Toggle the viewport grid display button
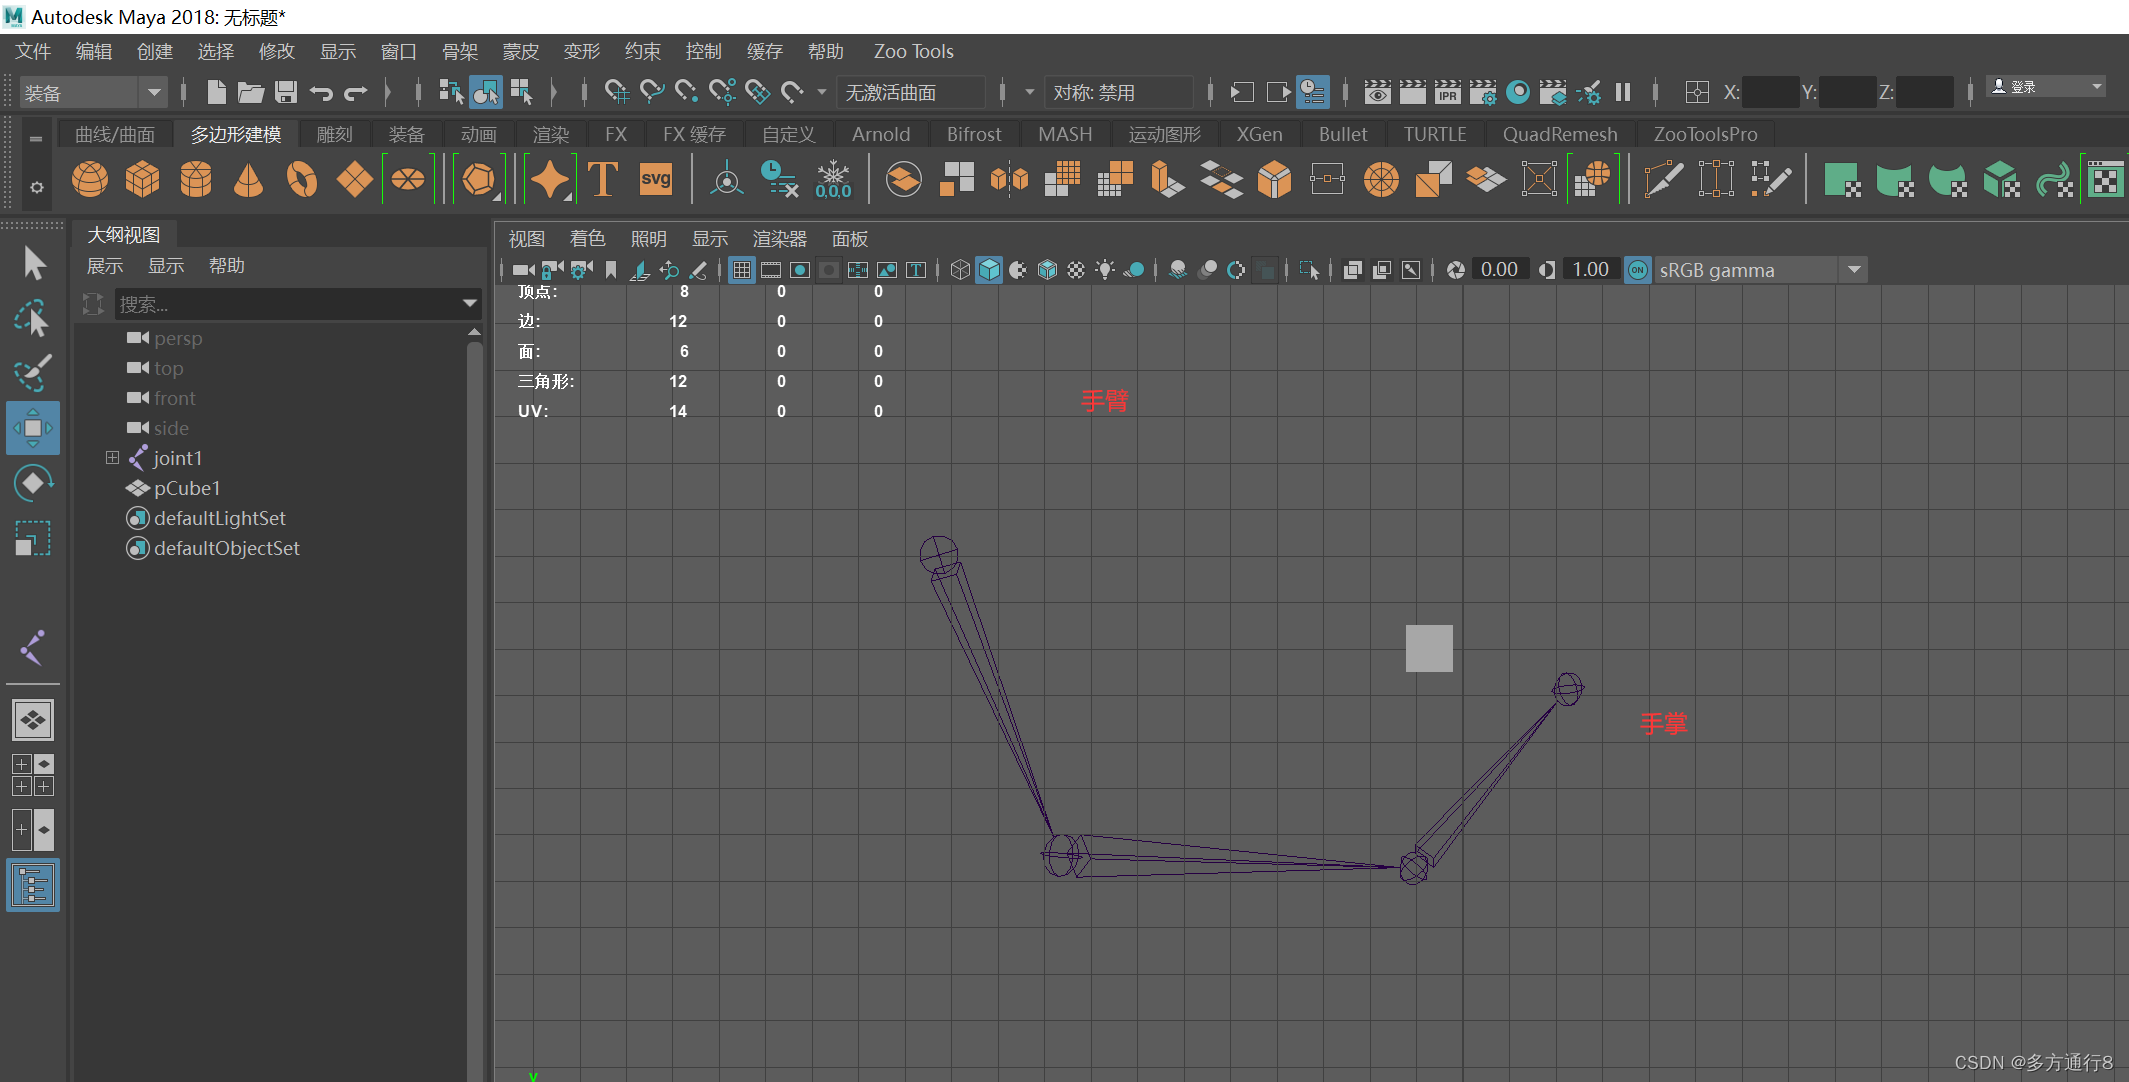Viewport: 2129px width, 1082px height. (741, 270)
